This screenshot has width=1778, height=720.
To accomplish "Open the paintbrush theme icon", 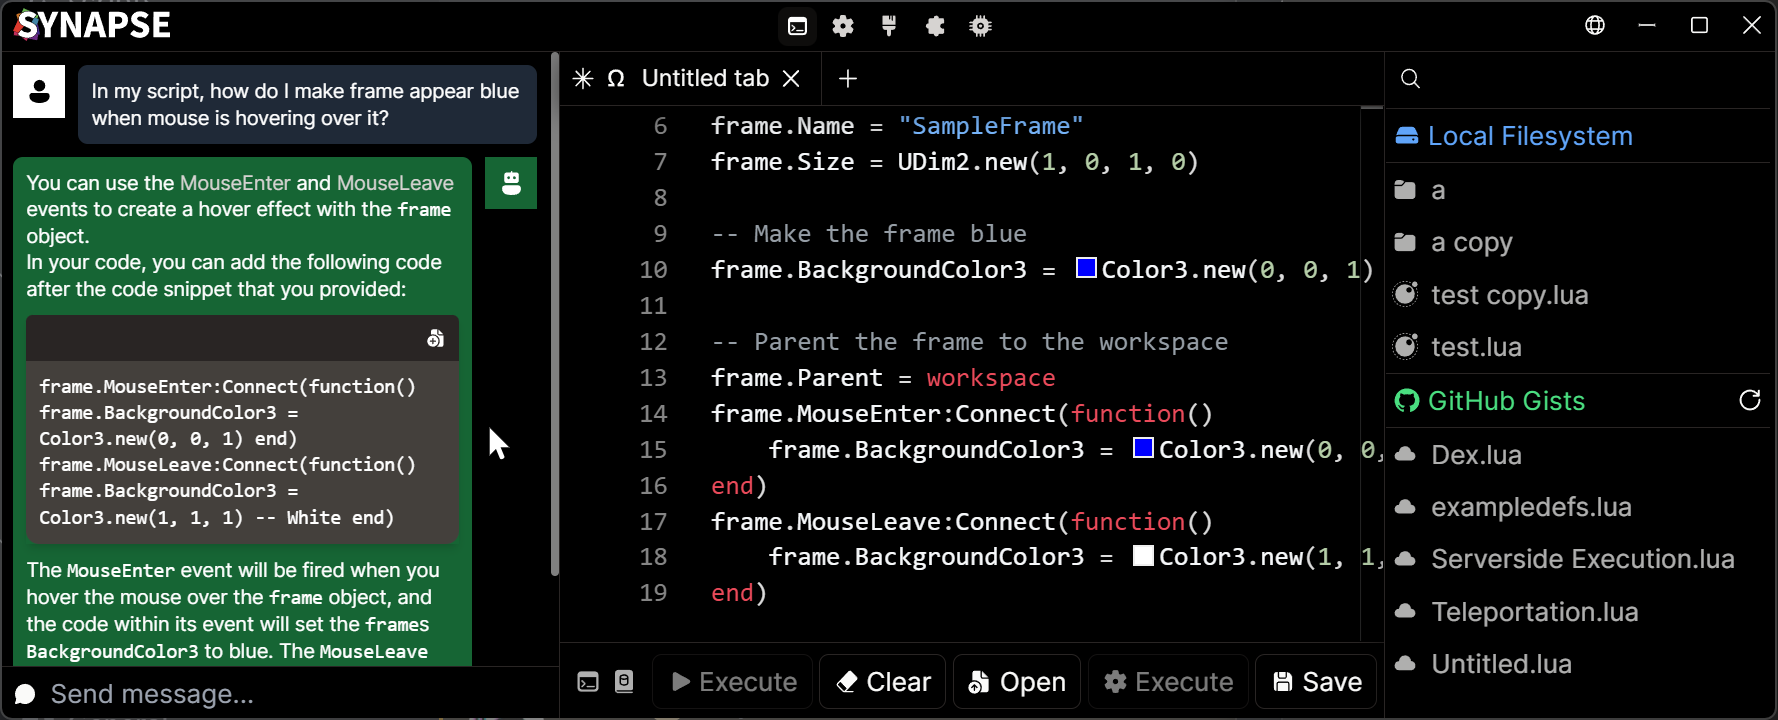I will pyautogui.click(x=889, y=26).
